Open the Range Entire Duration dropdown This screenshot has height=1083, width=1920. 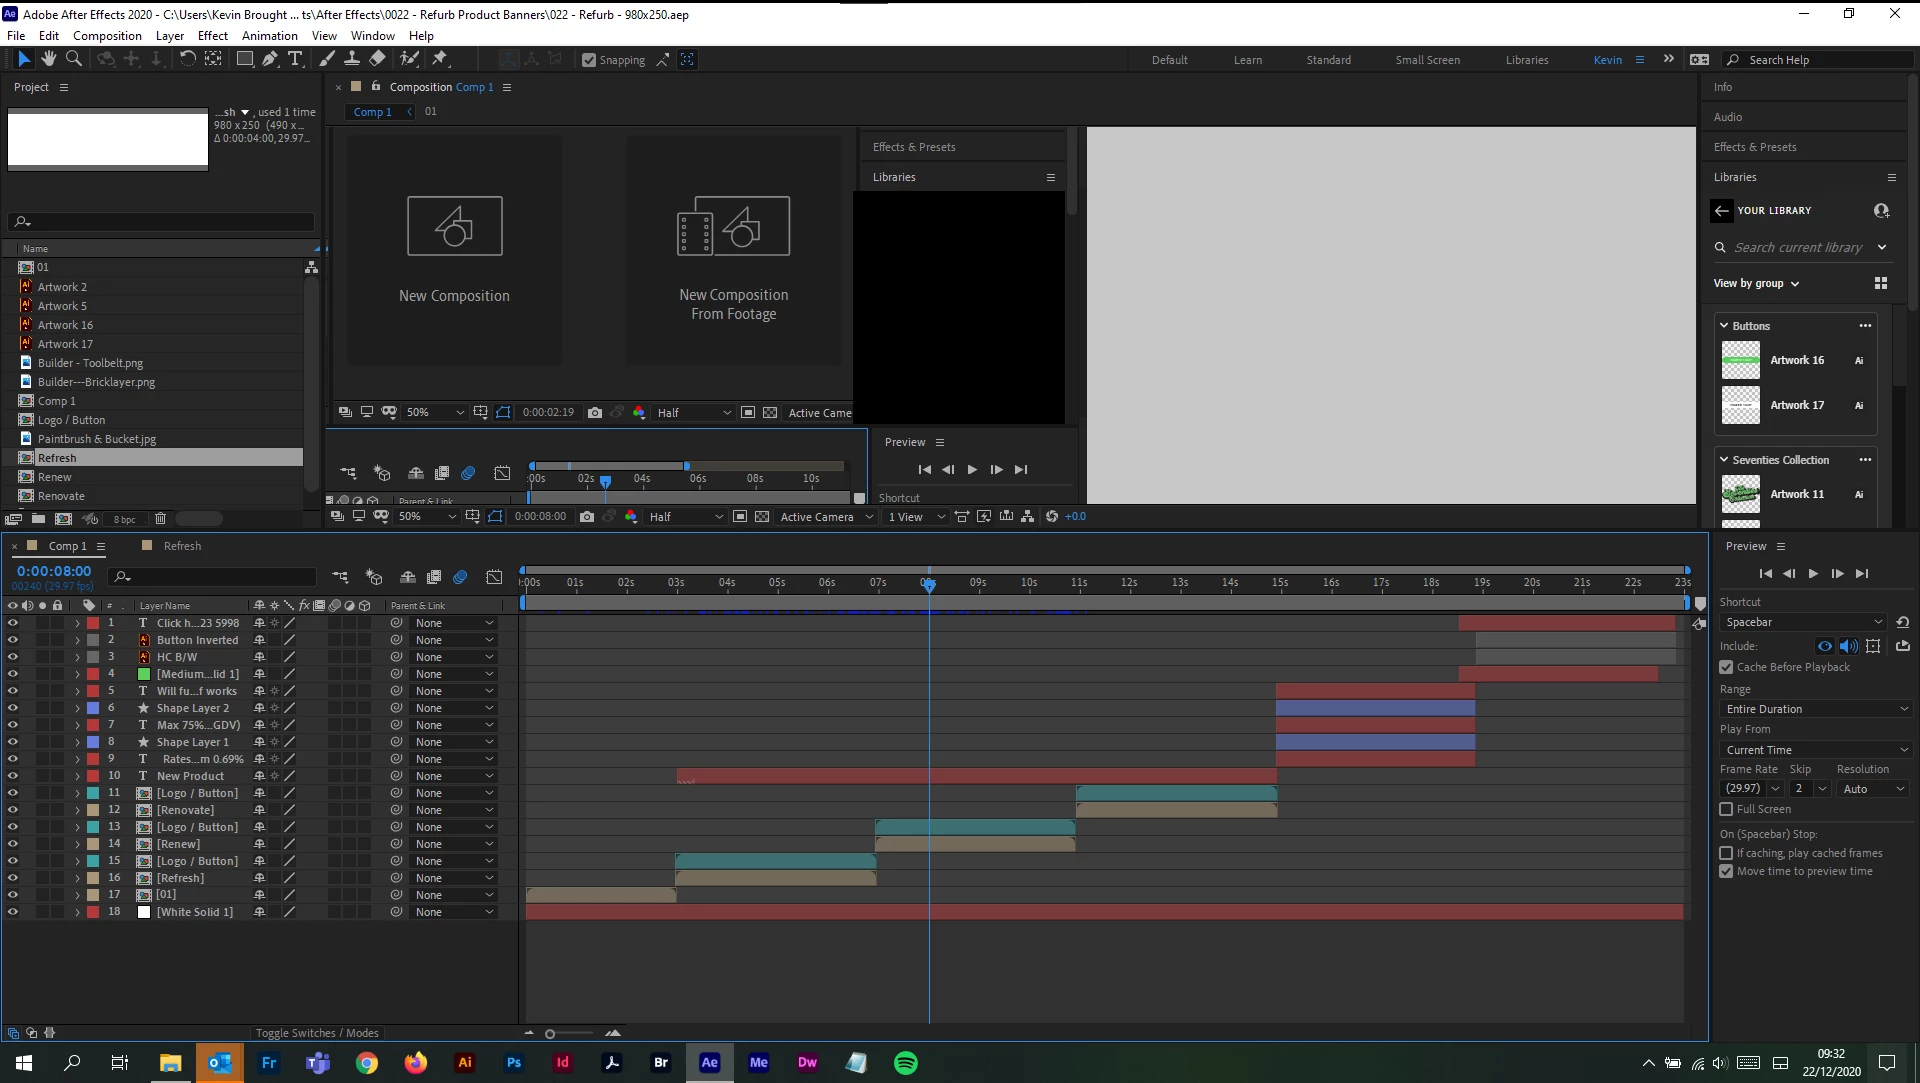coord(1815,709)
